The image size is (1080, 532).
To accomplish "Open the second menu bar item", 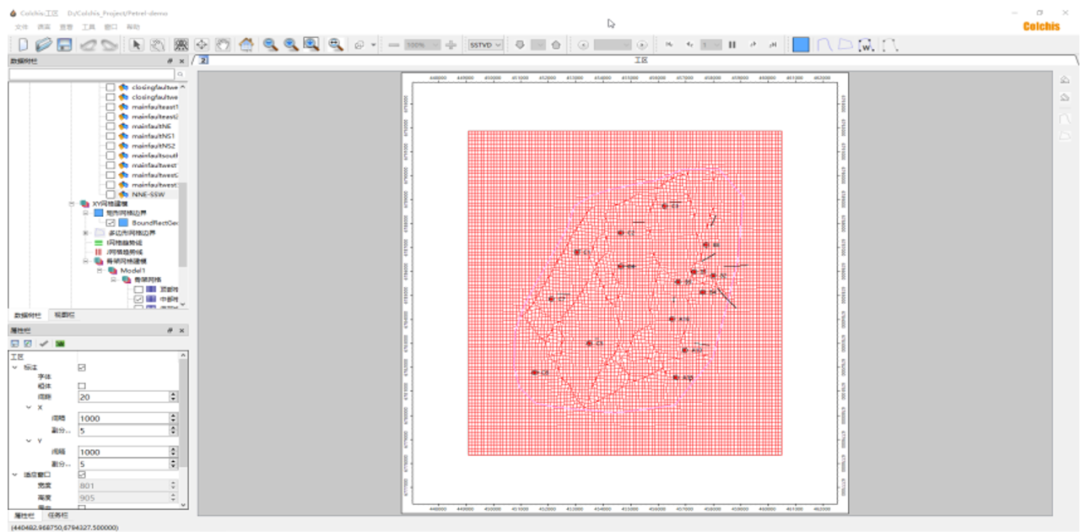I will (44, 26).
